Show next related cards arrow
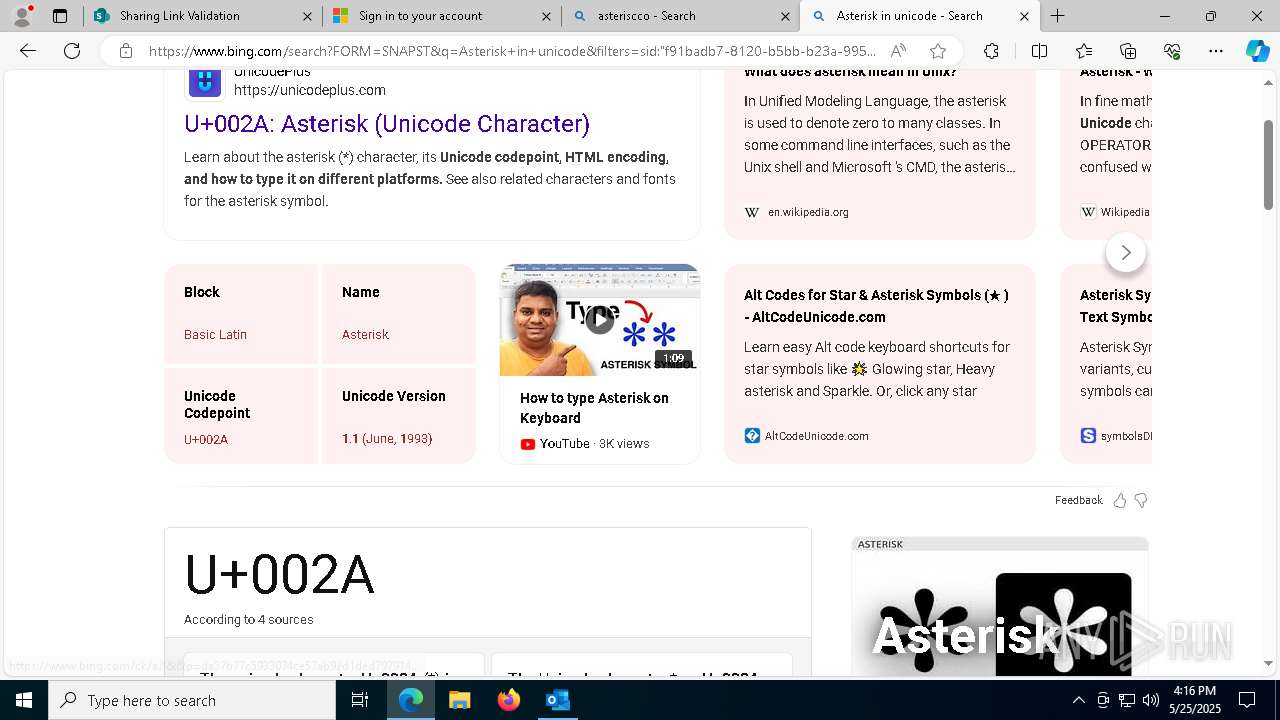 pos(1126,253)
